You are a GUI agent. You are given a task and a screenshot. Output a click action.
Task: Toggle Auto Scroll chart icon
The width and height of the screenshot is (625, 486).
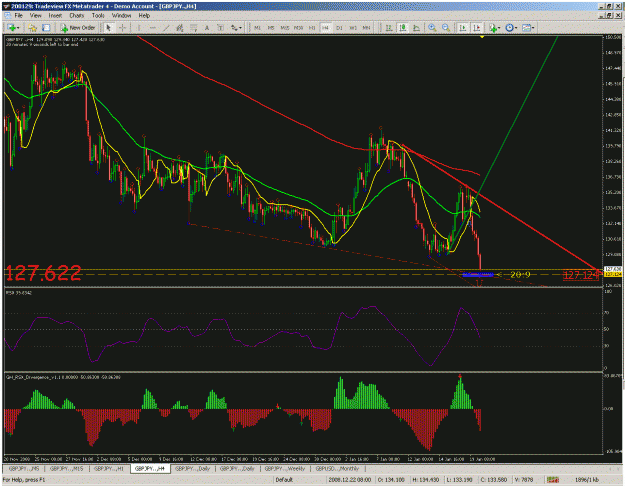463,28
